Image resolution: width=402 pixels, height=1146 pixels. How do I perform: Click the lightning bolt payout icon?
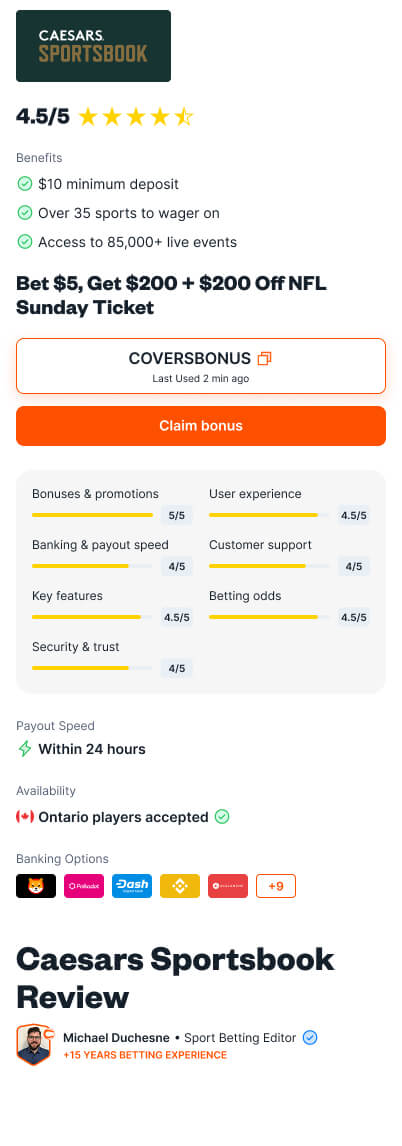click(x=25, y=749)
